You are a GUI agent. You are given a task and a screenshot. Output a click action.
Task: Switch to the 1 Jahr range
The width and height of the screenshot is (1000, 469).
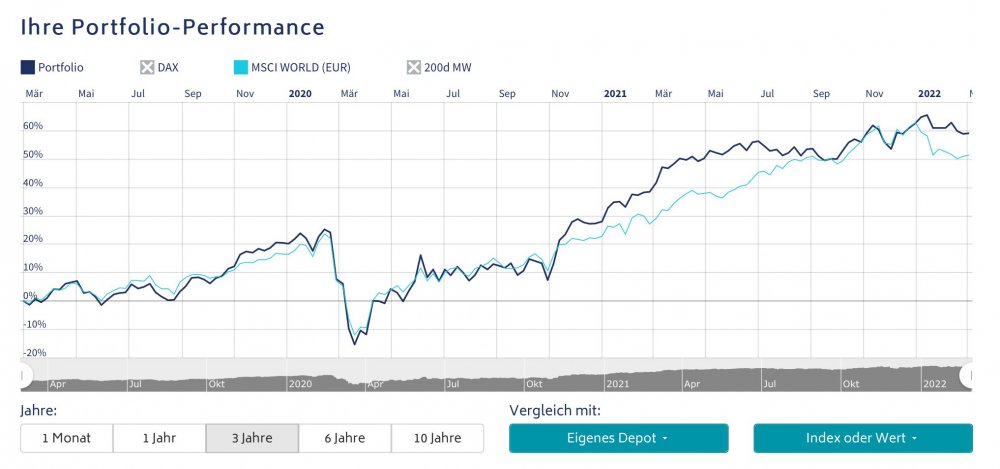click(x=159, y=438)
